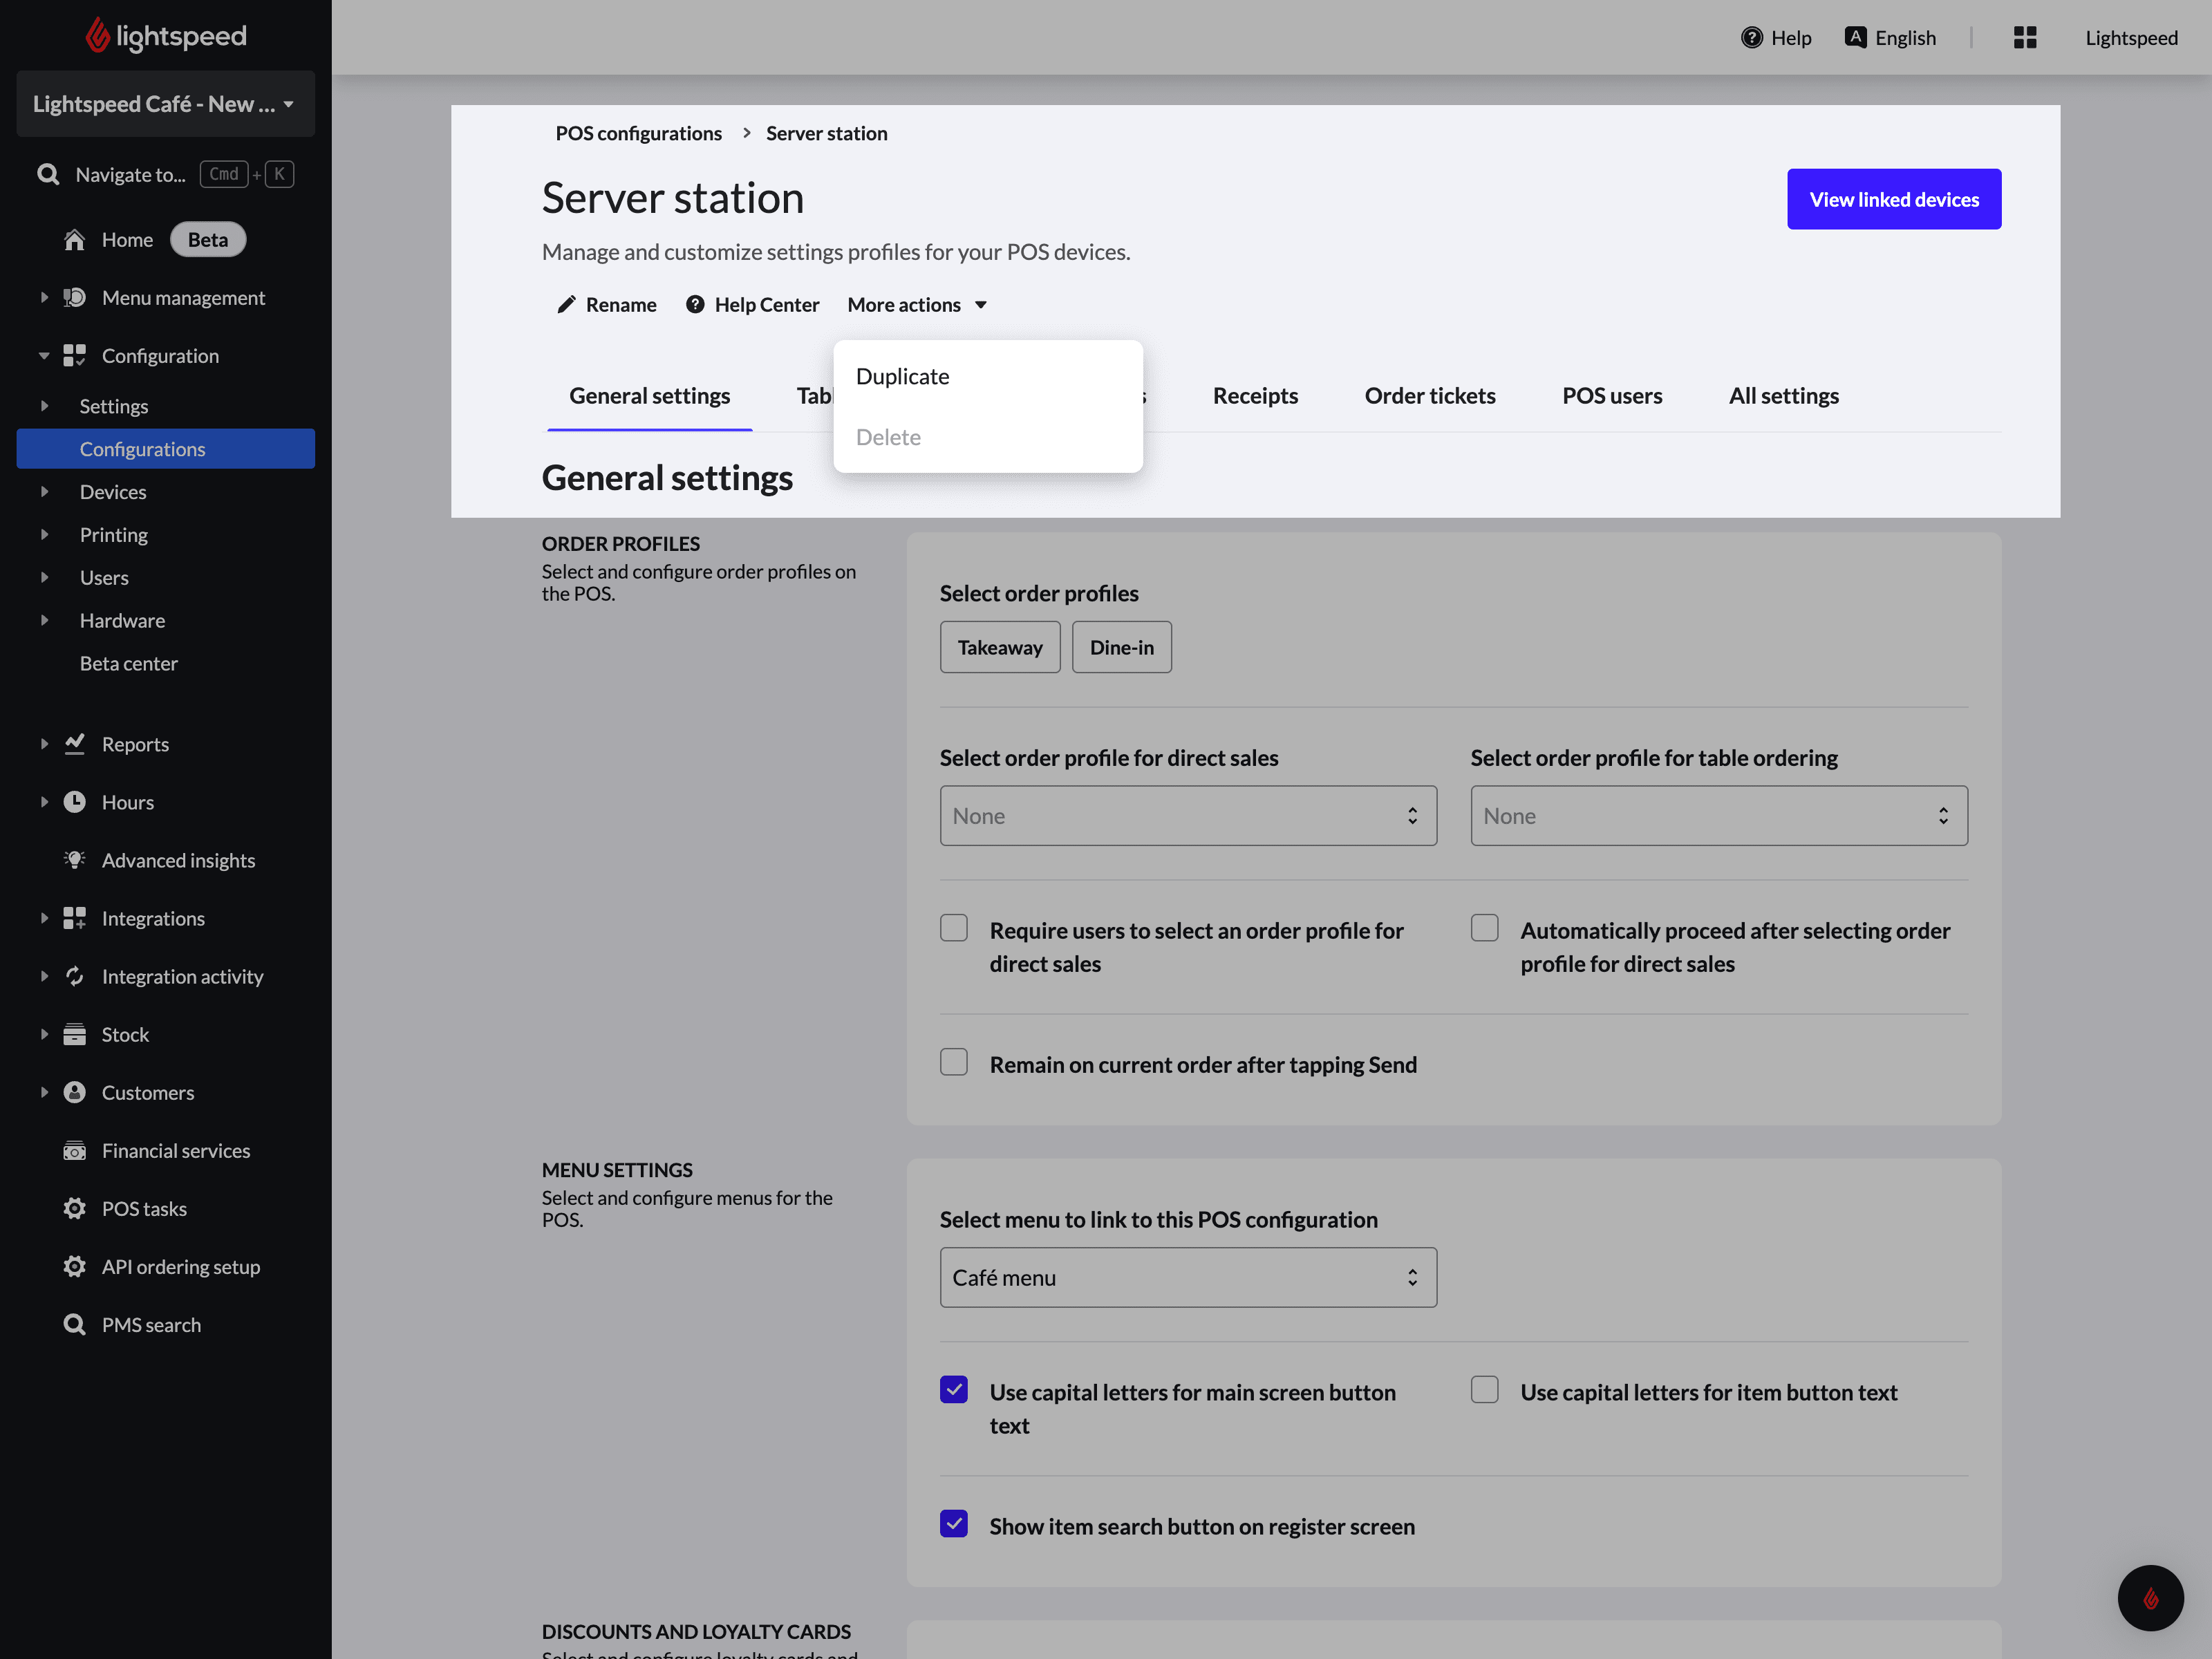The width and height of the screenshot is (2212, 1659).
Task: Click the Configuration grid icon
Action: pyautogui.click(x=75, y=356)
